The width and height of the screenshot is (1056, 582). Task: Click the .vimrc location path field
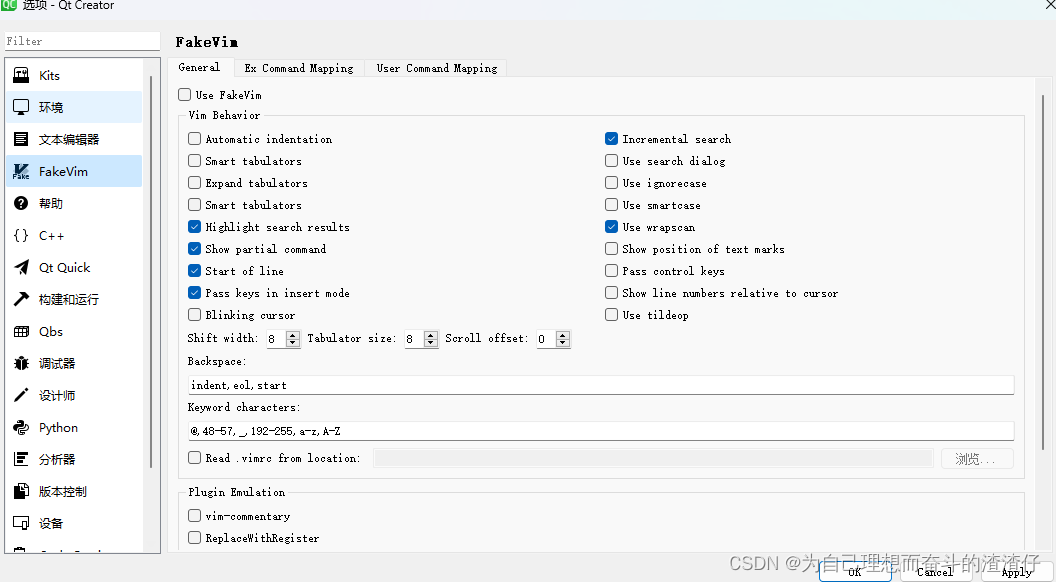click(653, 458)
